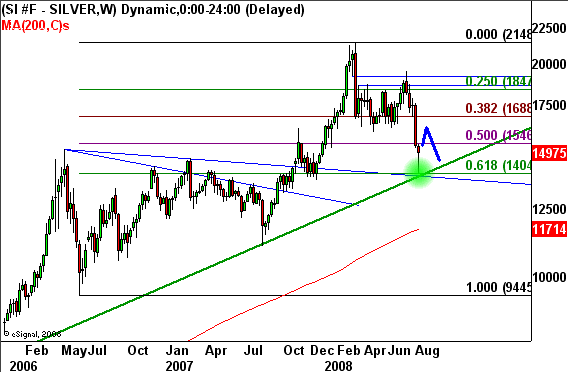Select the MA(200,C)s indicator label
Screen dimensions: 568x372
point(35,26)
